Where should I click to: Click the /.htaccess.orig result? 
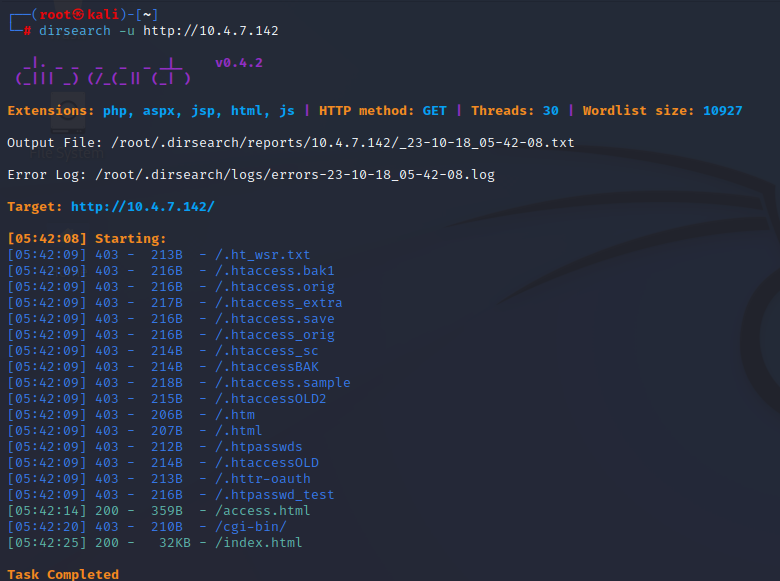tap(275, 287)
